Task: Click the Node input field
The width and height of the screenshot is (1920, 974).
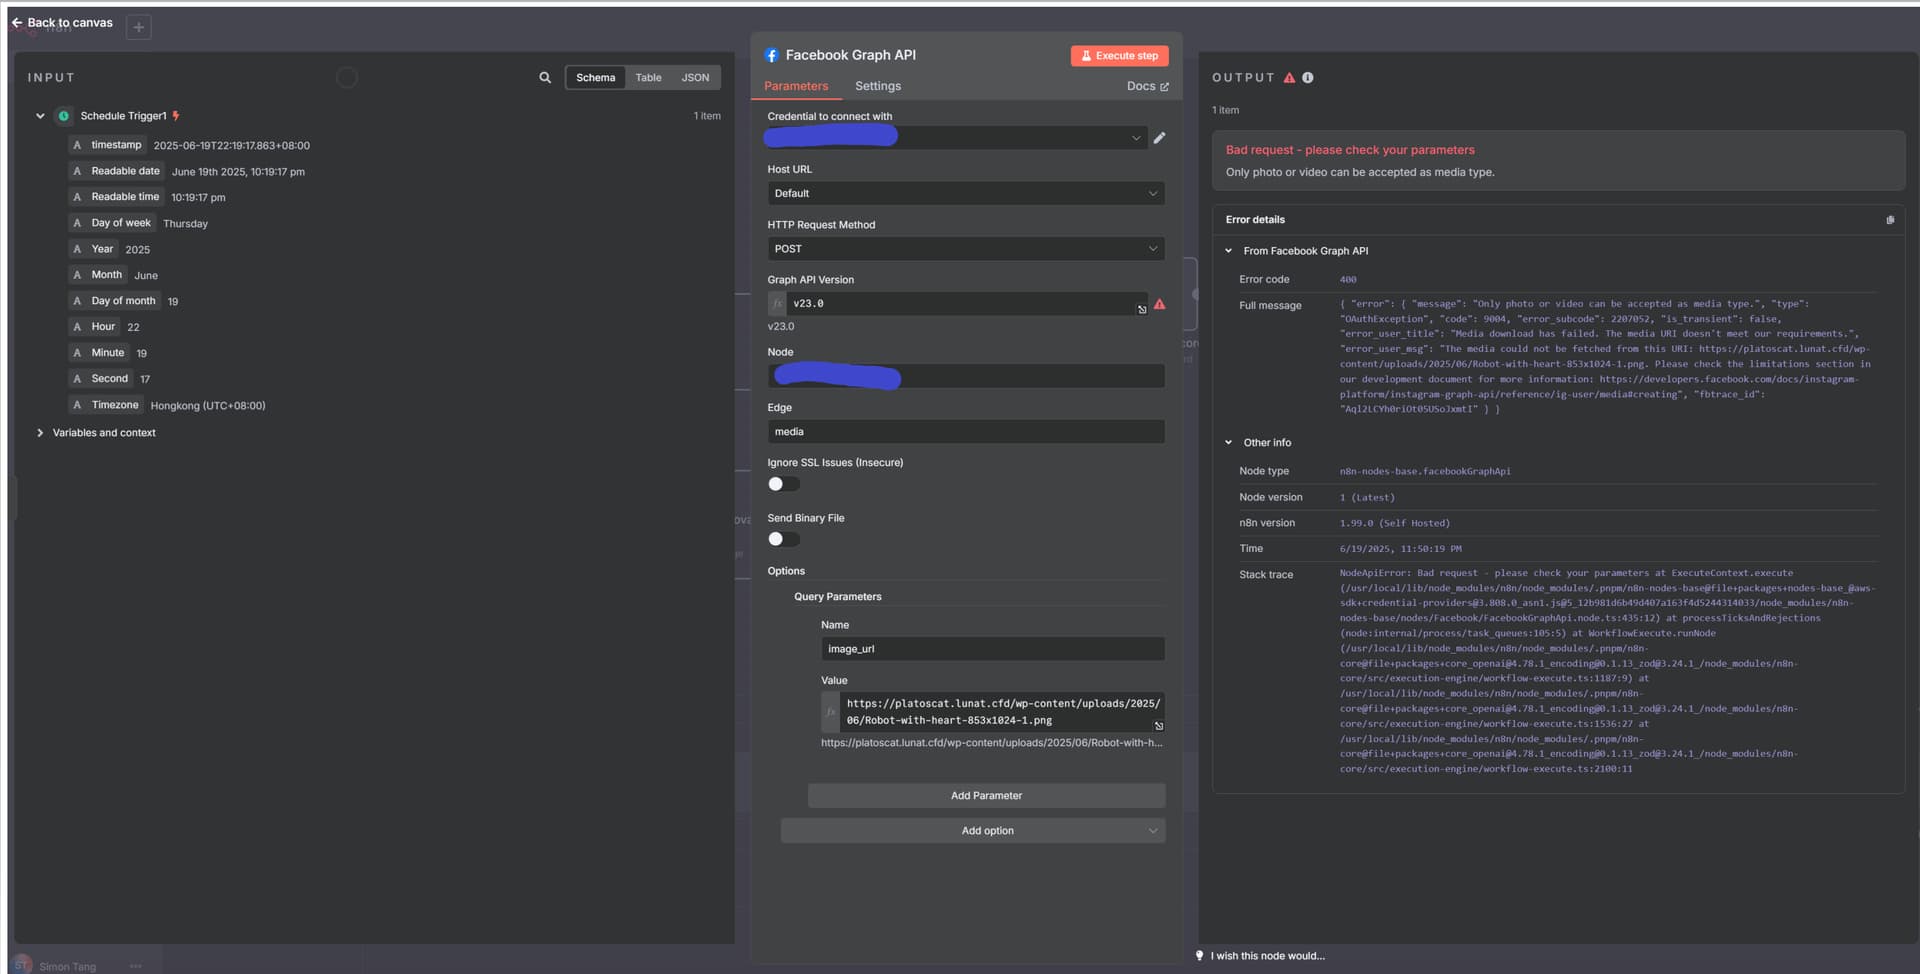Action: point(966,376)
